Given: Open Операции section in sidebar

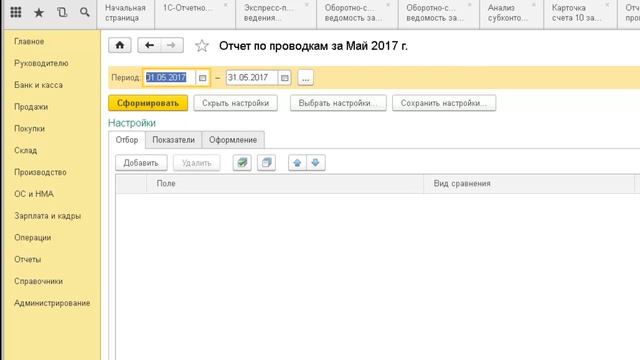Looking at the screenshot, I should [x=33, y=238].
